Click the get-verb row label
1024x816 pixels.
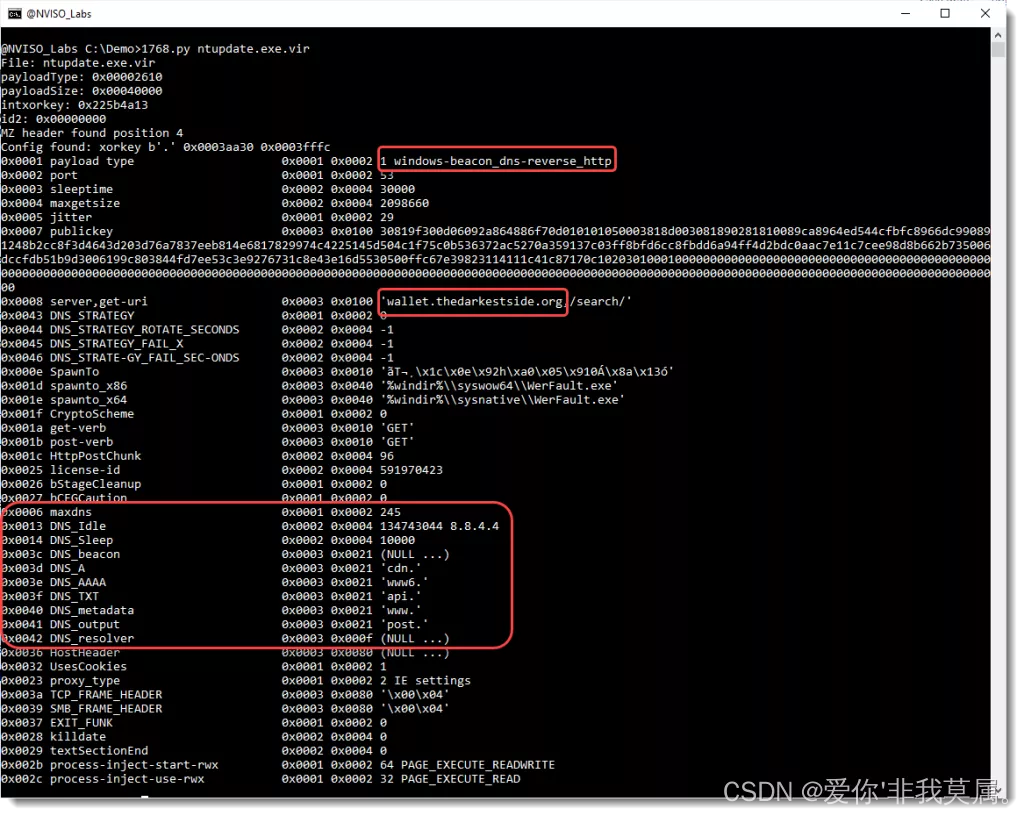click(x=78, y=428)
